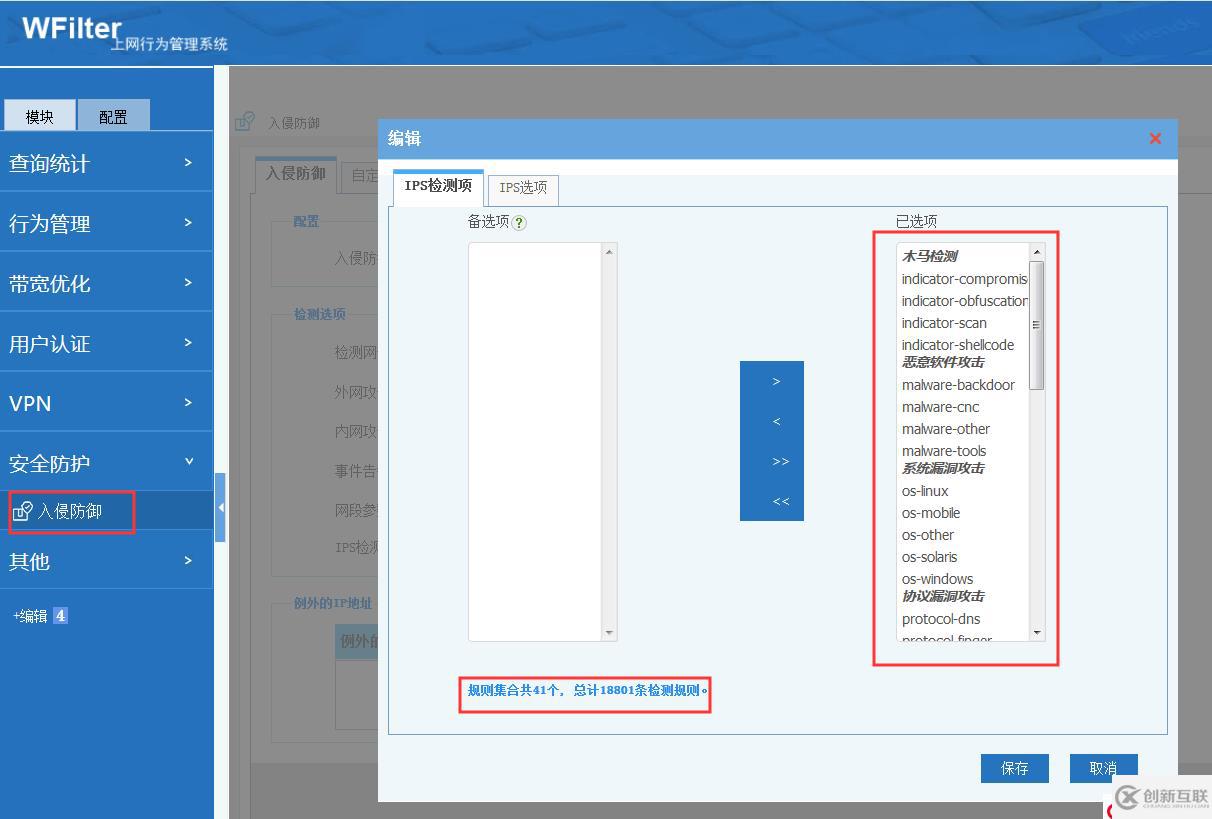
Task: Save changes with 保存 button
Action: [x=1015, y=768]
